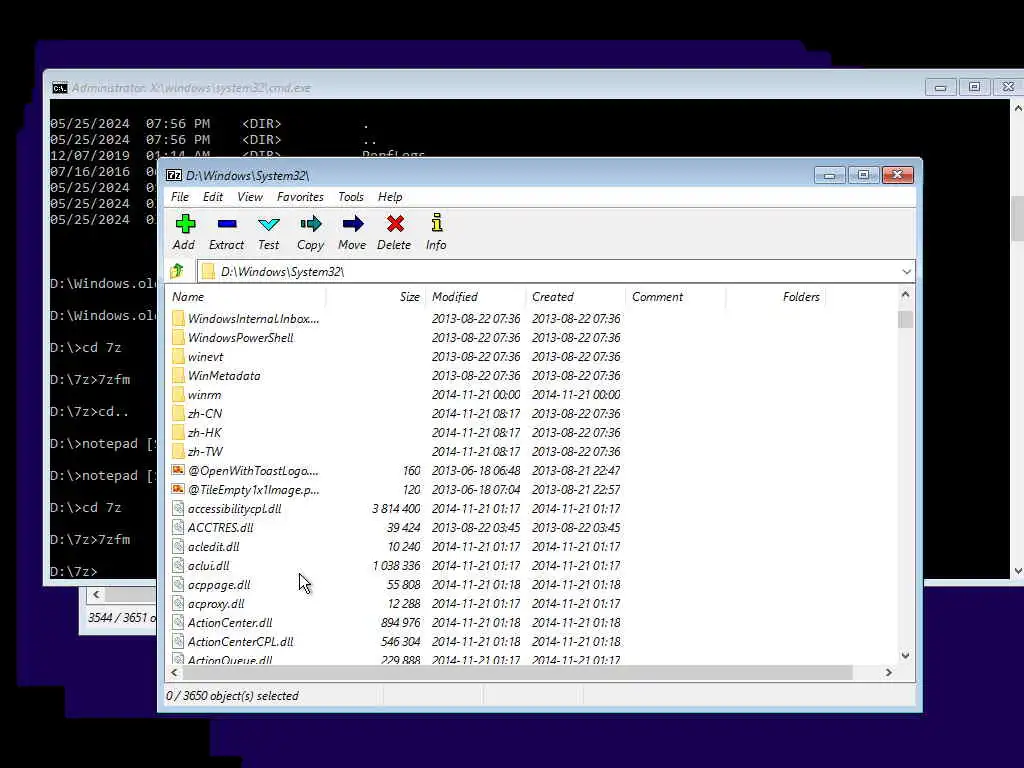1024x768 pixels.
Task: Click scroll left arrow in background window
Action: (x=96, y=594)
